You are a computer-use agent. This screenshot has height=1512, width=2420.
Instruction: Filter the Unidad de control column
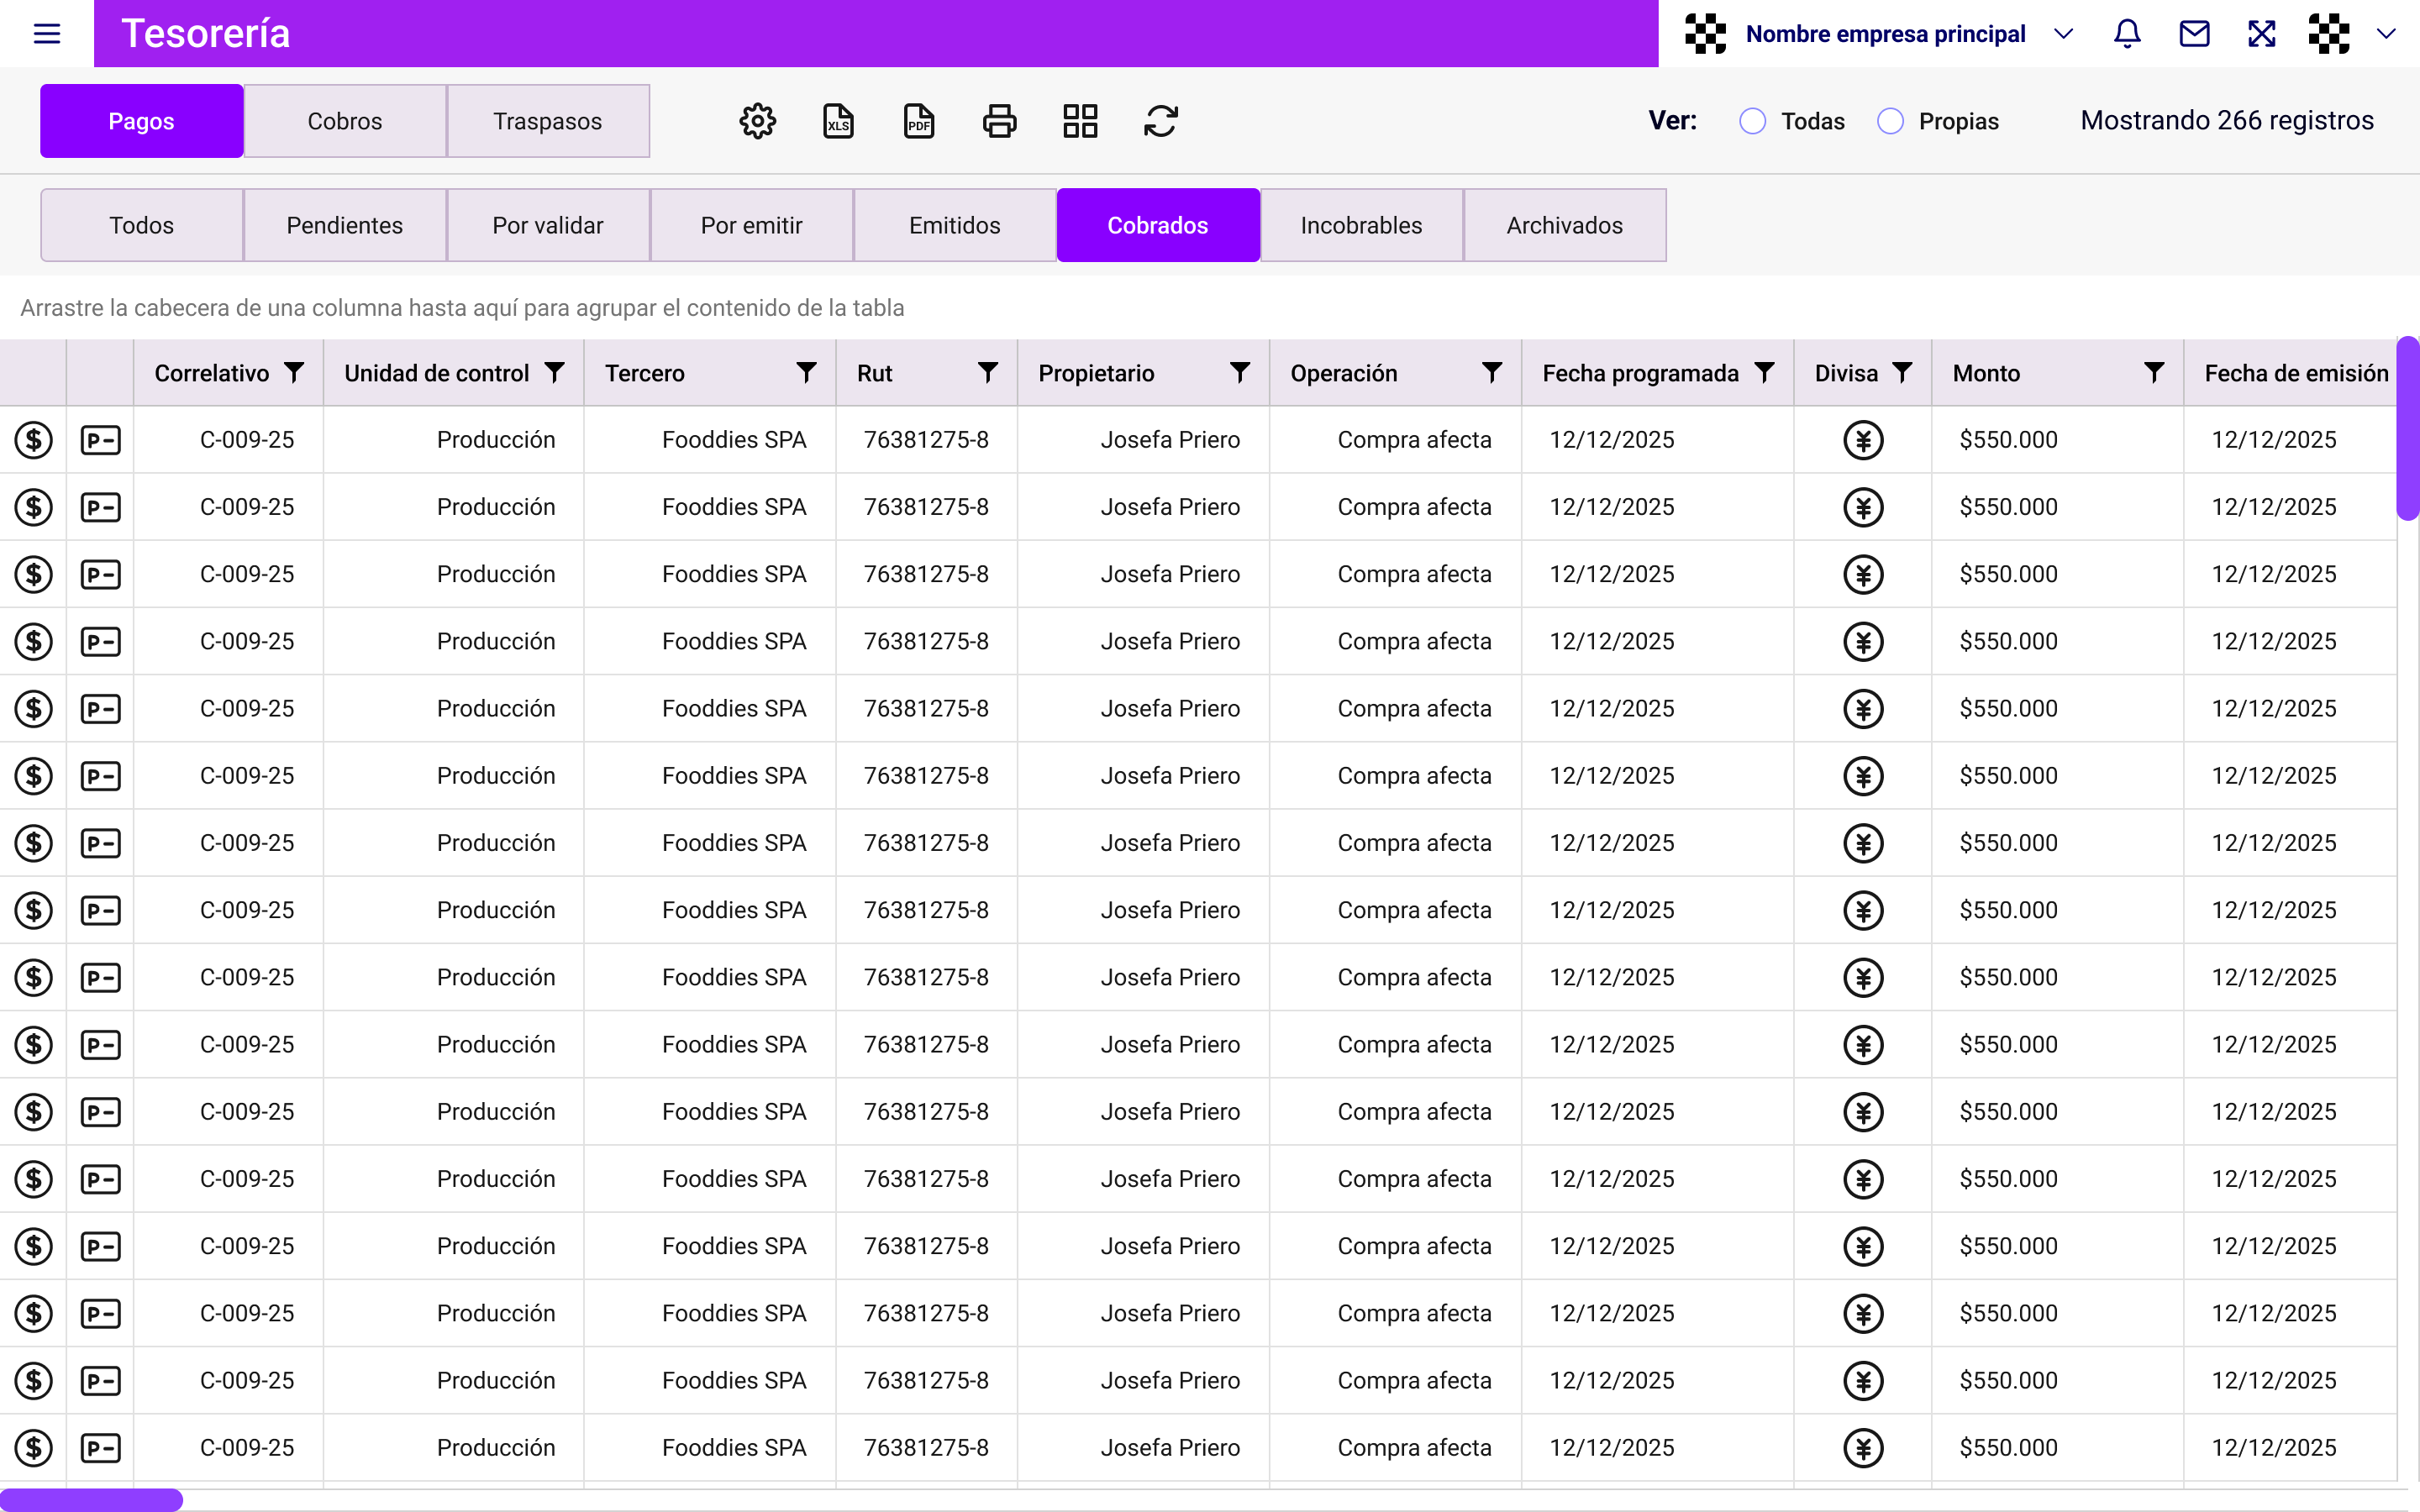click(554, 373)
